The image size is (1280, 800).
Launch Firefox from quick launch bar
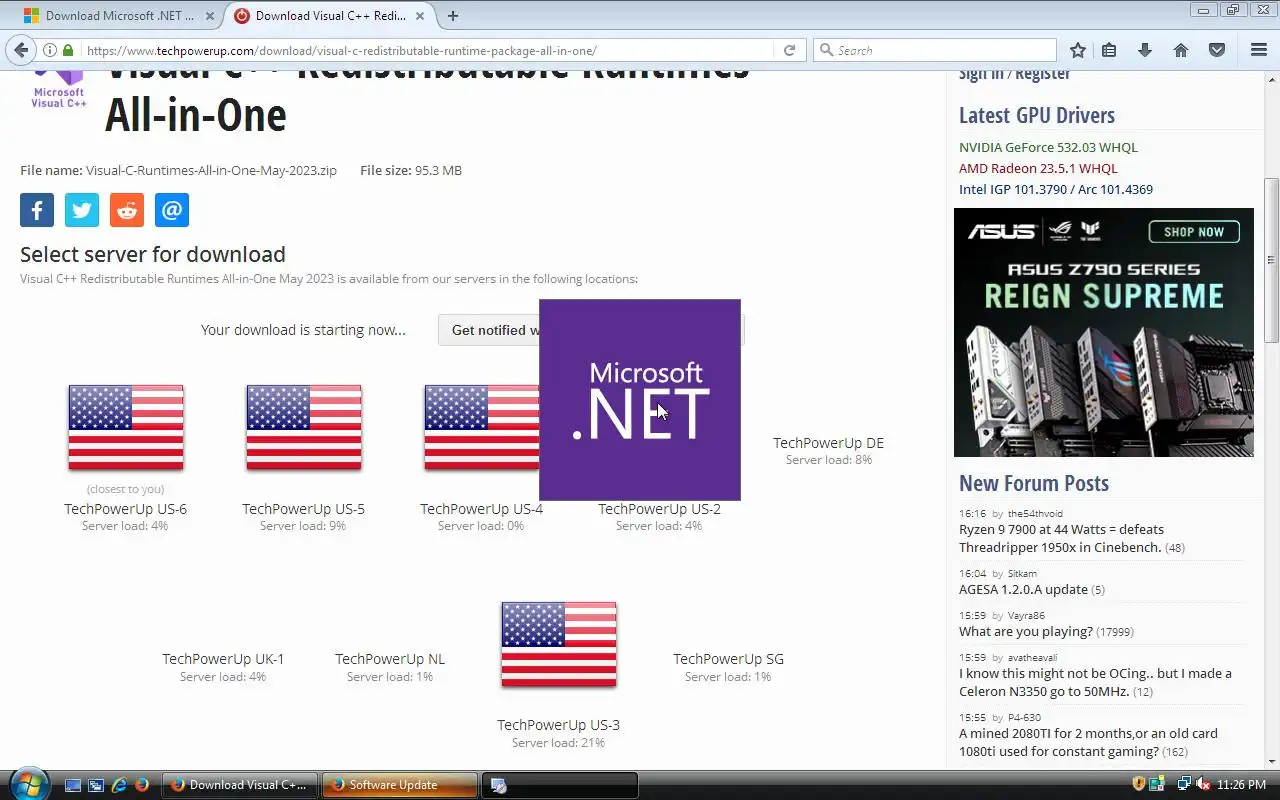click(142, 785)
